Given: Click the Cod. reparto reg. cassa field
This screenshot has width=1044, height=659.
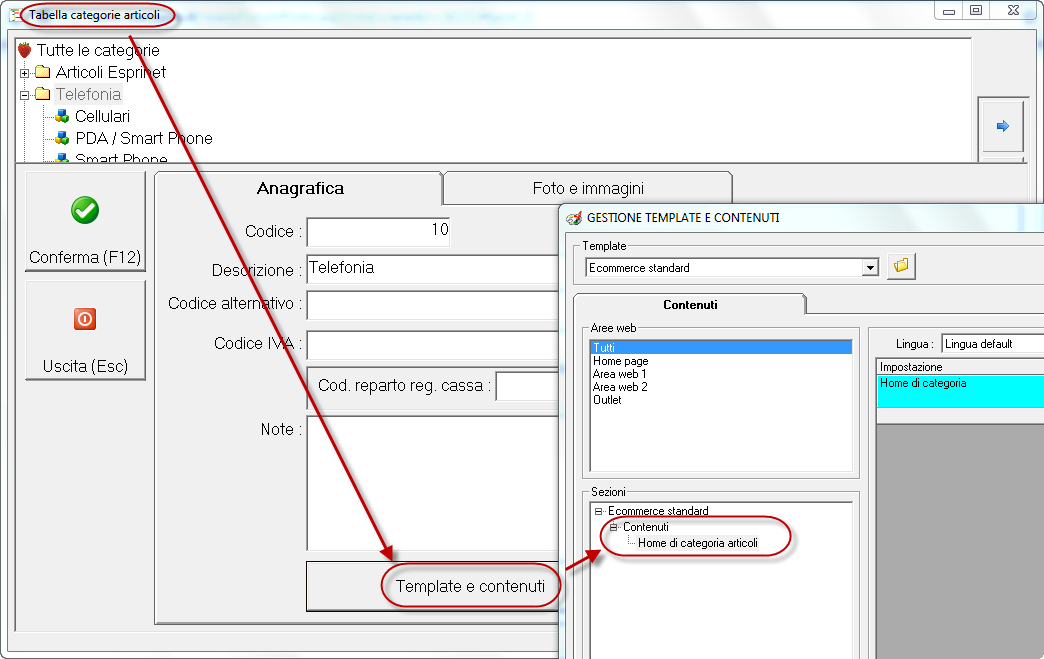Looking at the screenshot, I should pos(527,386).
